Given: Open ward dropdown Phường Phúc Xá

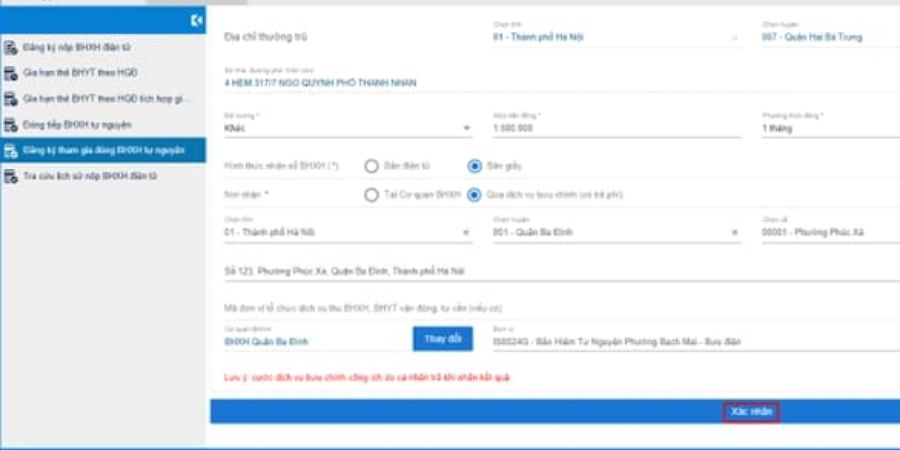Looking at the screenshot, I should [831, 232].
